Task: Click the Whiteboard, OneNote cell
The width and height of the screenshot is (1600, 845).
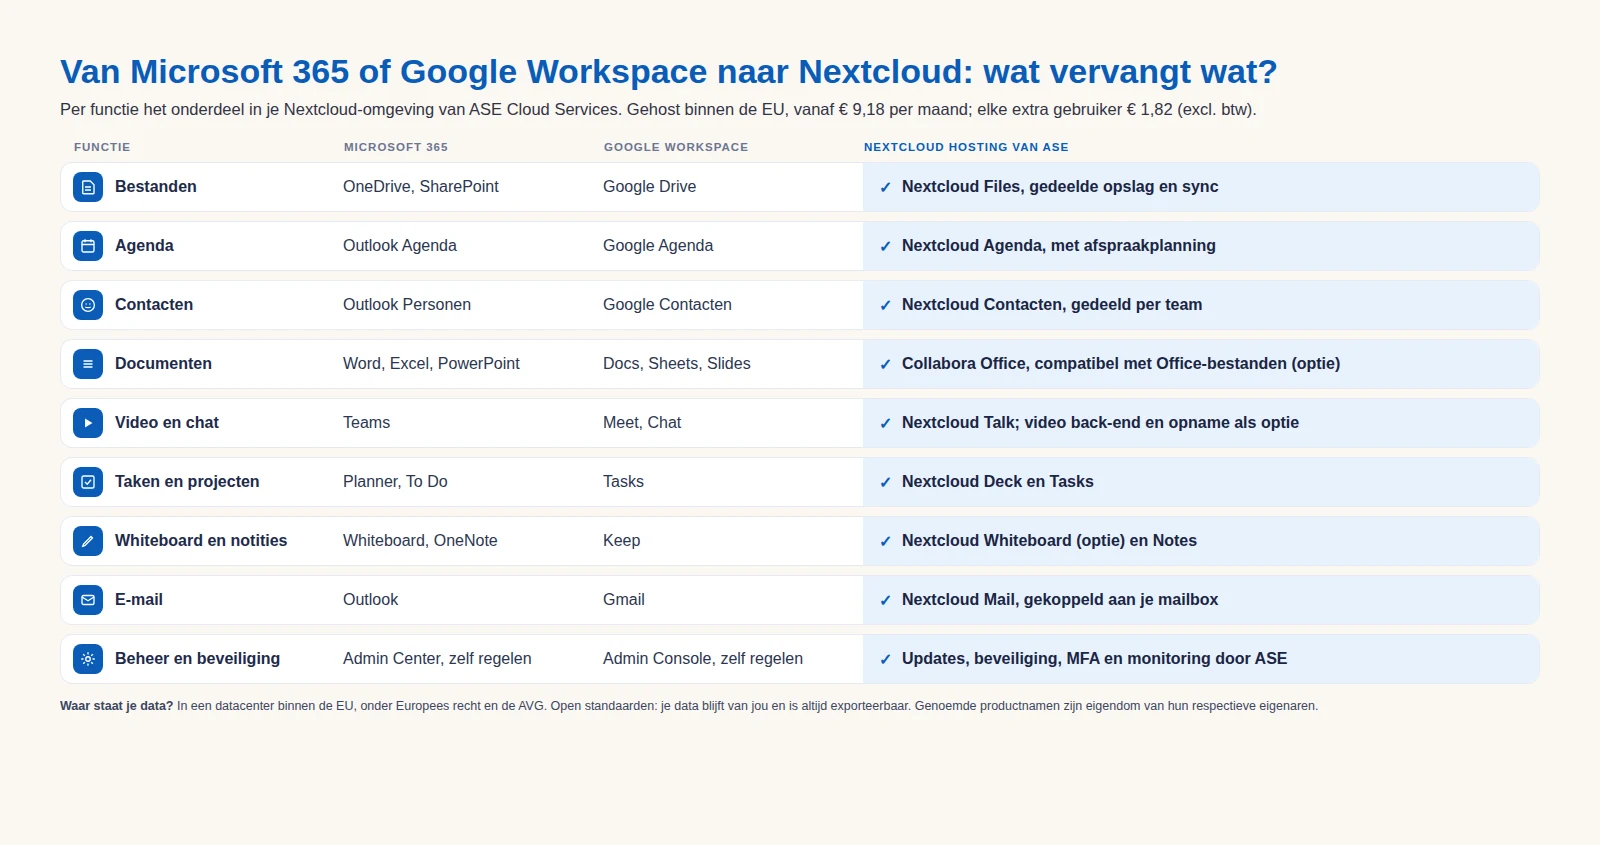Action: tap(420, 541)
